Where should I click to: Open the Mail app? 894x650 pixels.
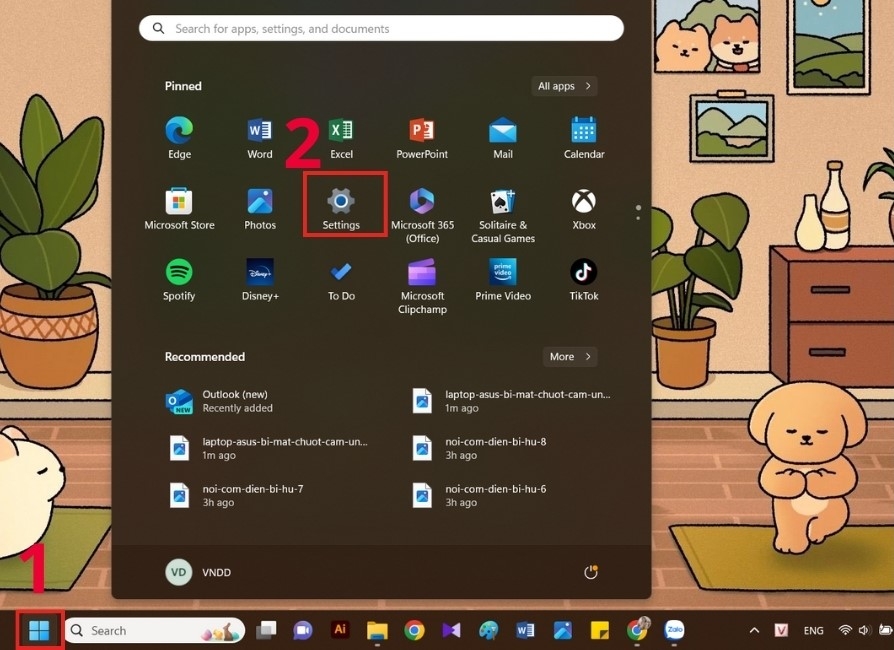pyautogui.click(x=503, y=137)
